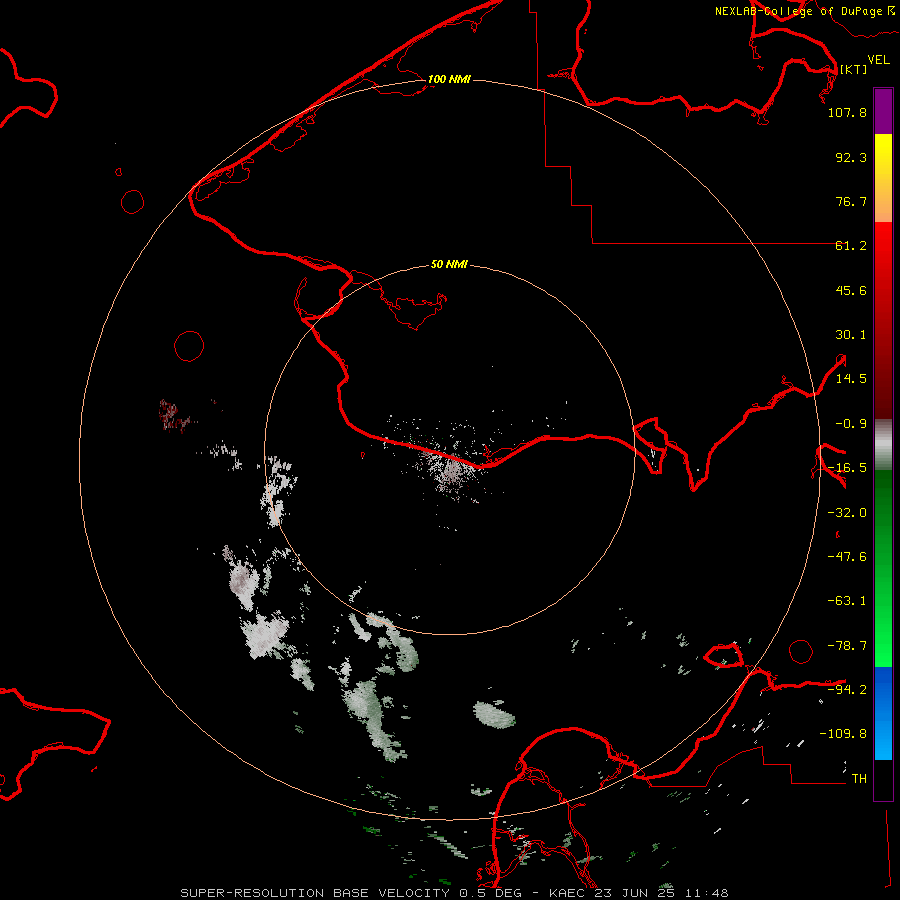Click the -109.8 scale value
This screenshot has height=900, width=900.
pyautogui.click(x=843, y=734)
